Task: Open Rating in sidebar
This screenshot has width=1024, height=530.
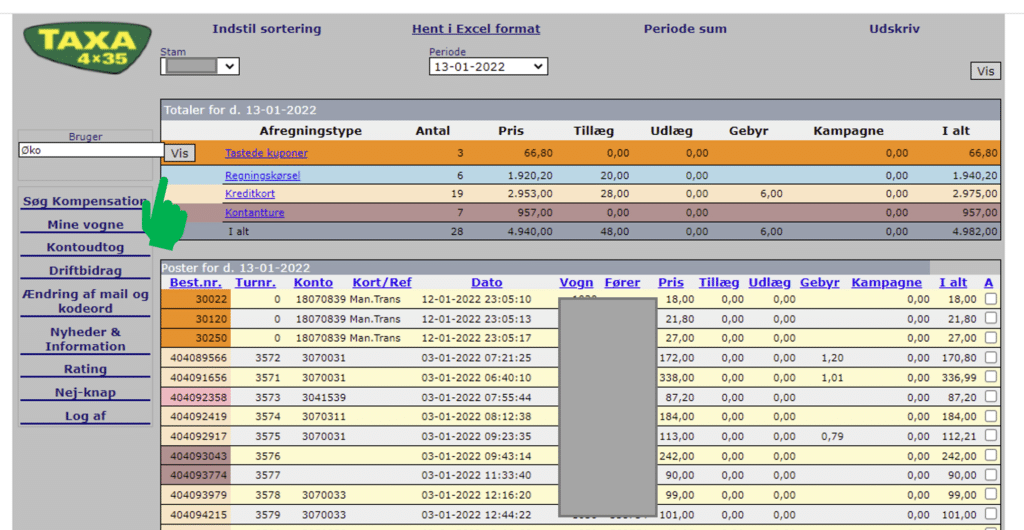Action: tap(85, 369)
